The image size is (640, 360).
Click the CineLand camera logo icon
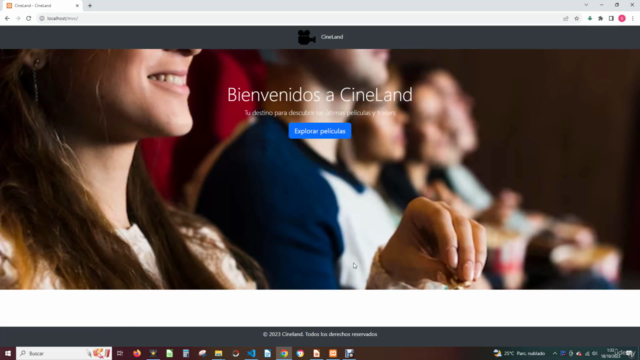pos(307,37)
